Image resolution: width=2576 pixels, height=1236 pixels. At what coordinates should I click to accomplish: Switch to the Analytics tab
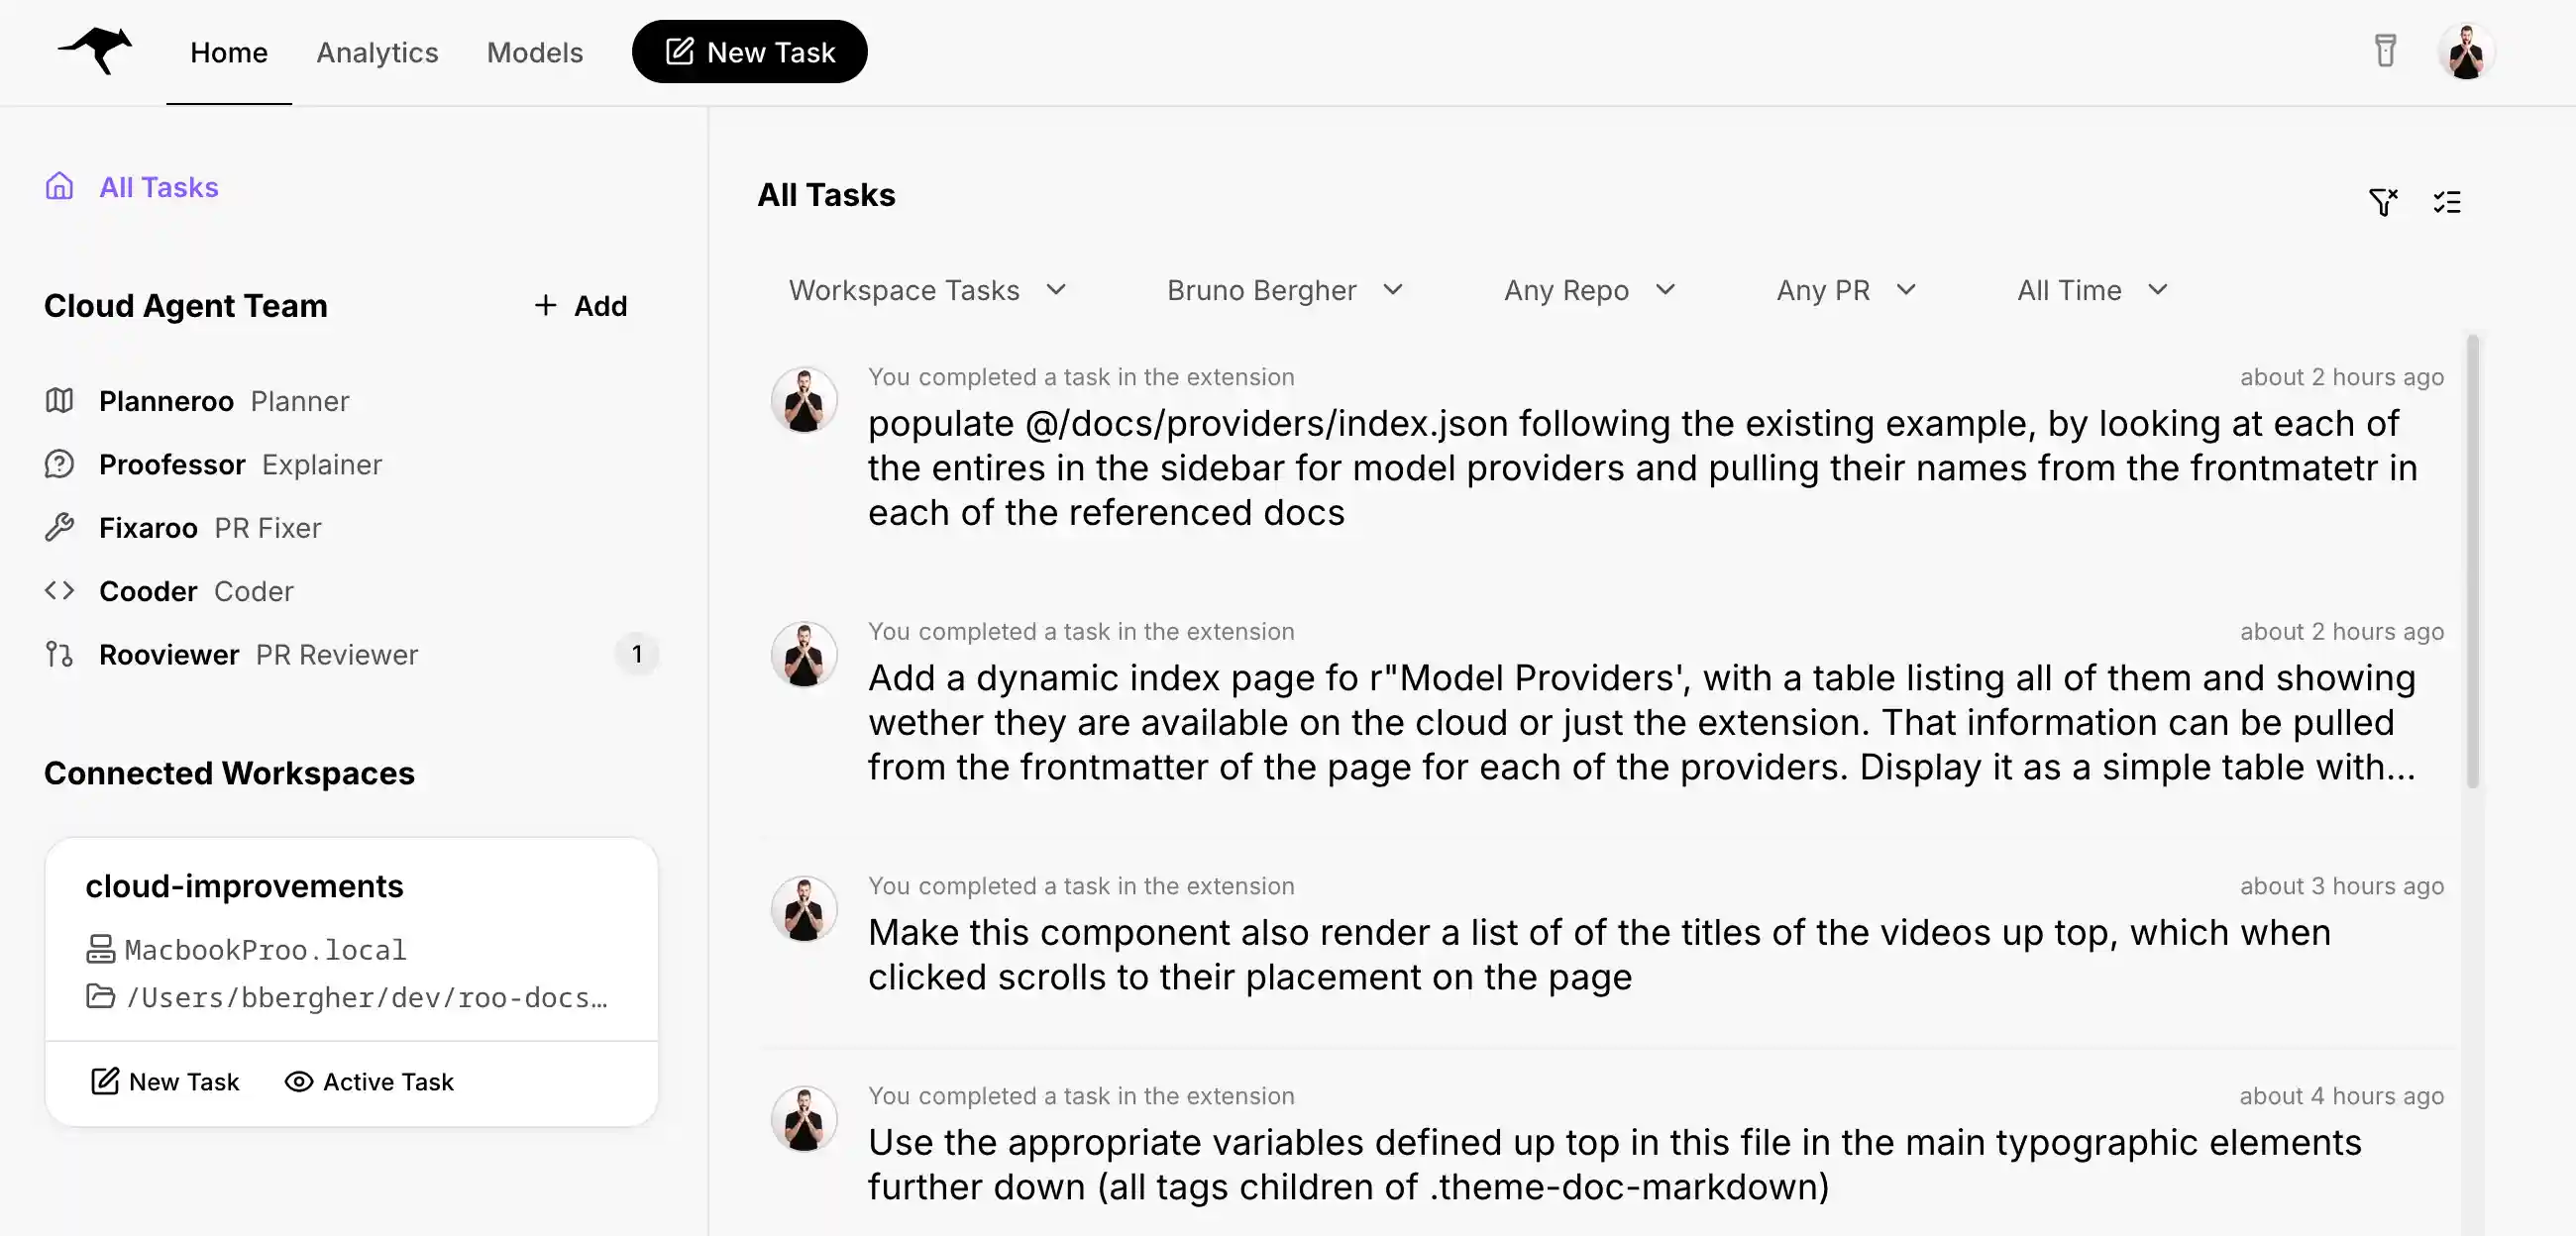coord(377,52)
